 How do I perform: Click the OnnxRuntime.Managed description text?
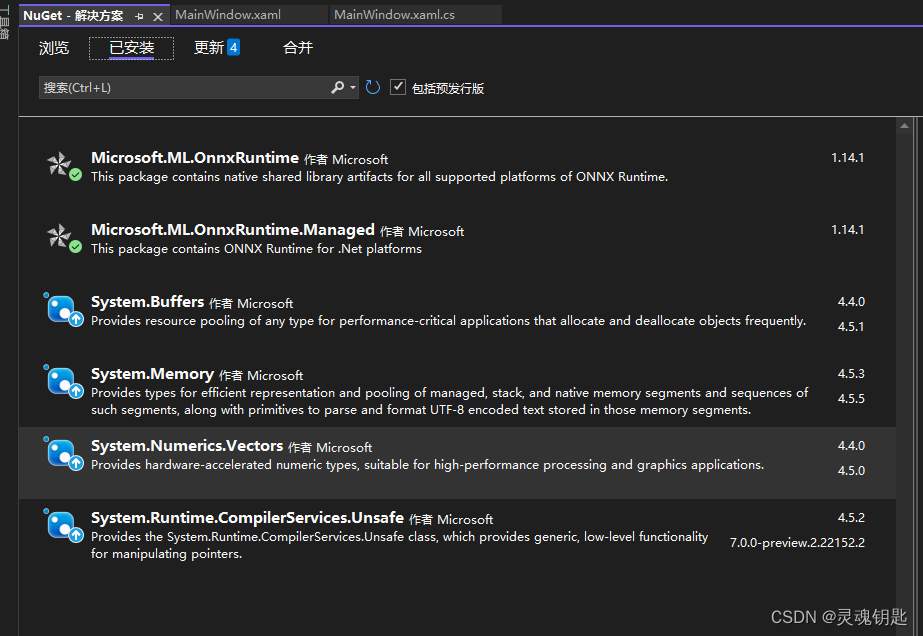256,249
